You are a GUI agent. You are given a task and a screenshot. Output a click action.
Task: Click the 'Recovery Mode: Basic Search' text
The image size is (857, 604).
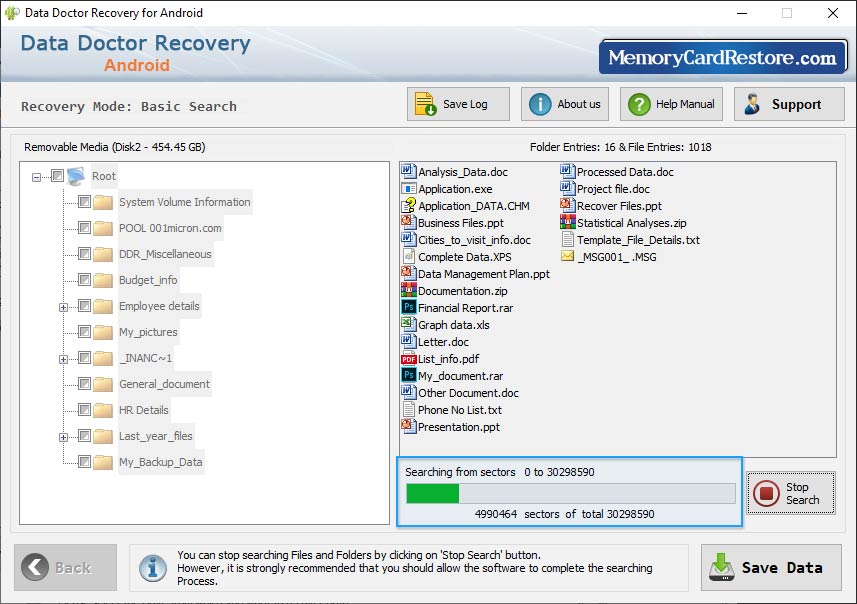[129, 106]
